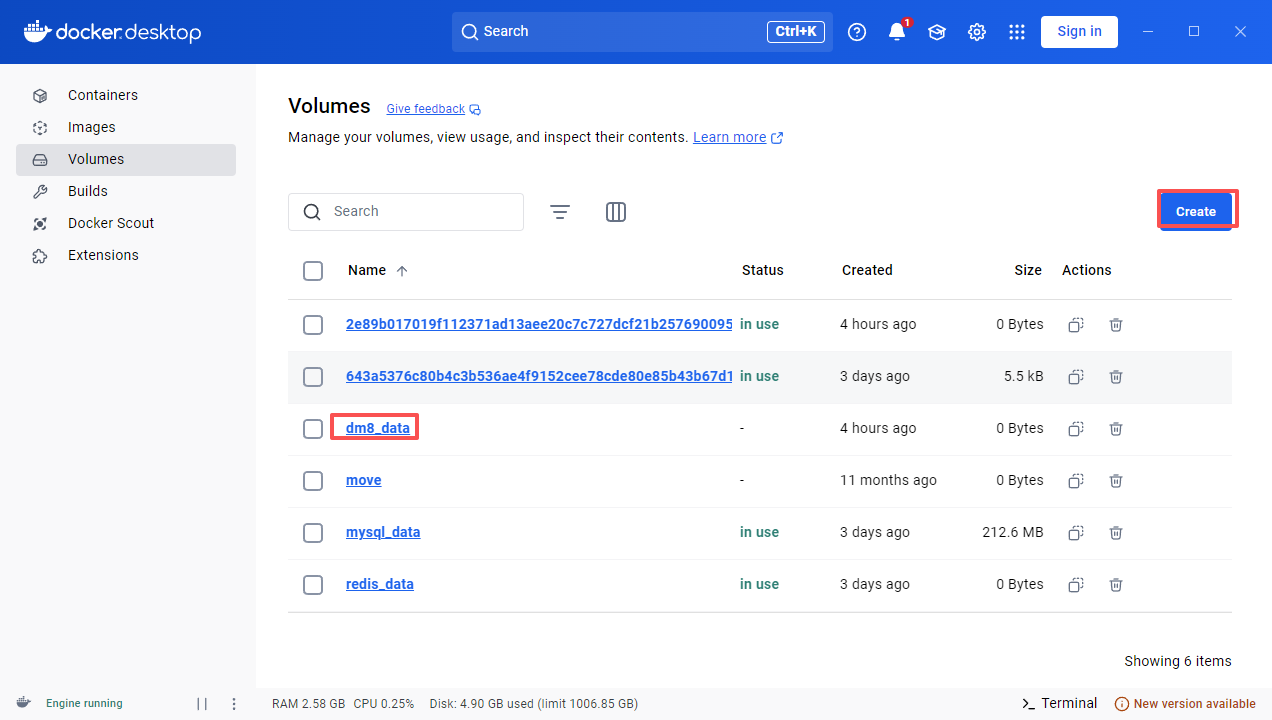The image size is (1272, 720).
Task: Delete the mysql_data volume via the trash icon
Action: pos(1116,532)
